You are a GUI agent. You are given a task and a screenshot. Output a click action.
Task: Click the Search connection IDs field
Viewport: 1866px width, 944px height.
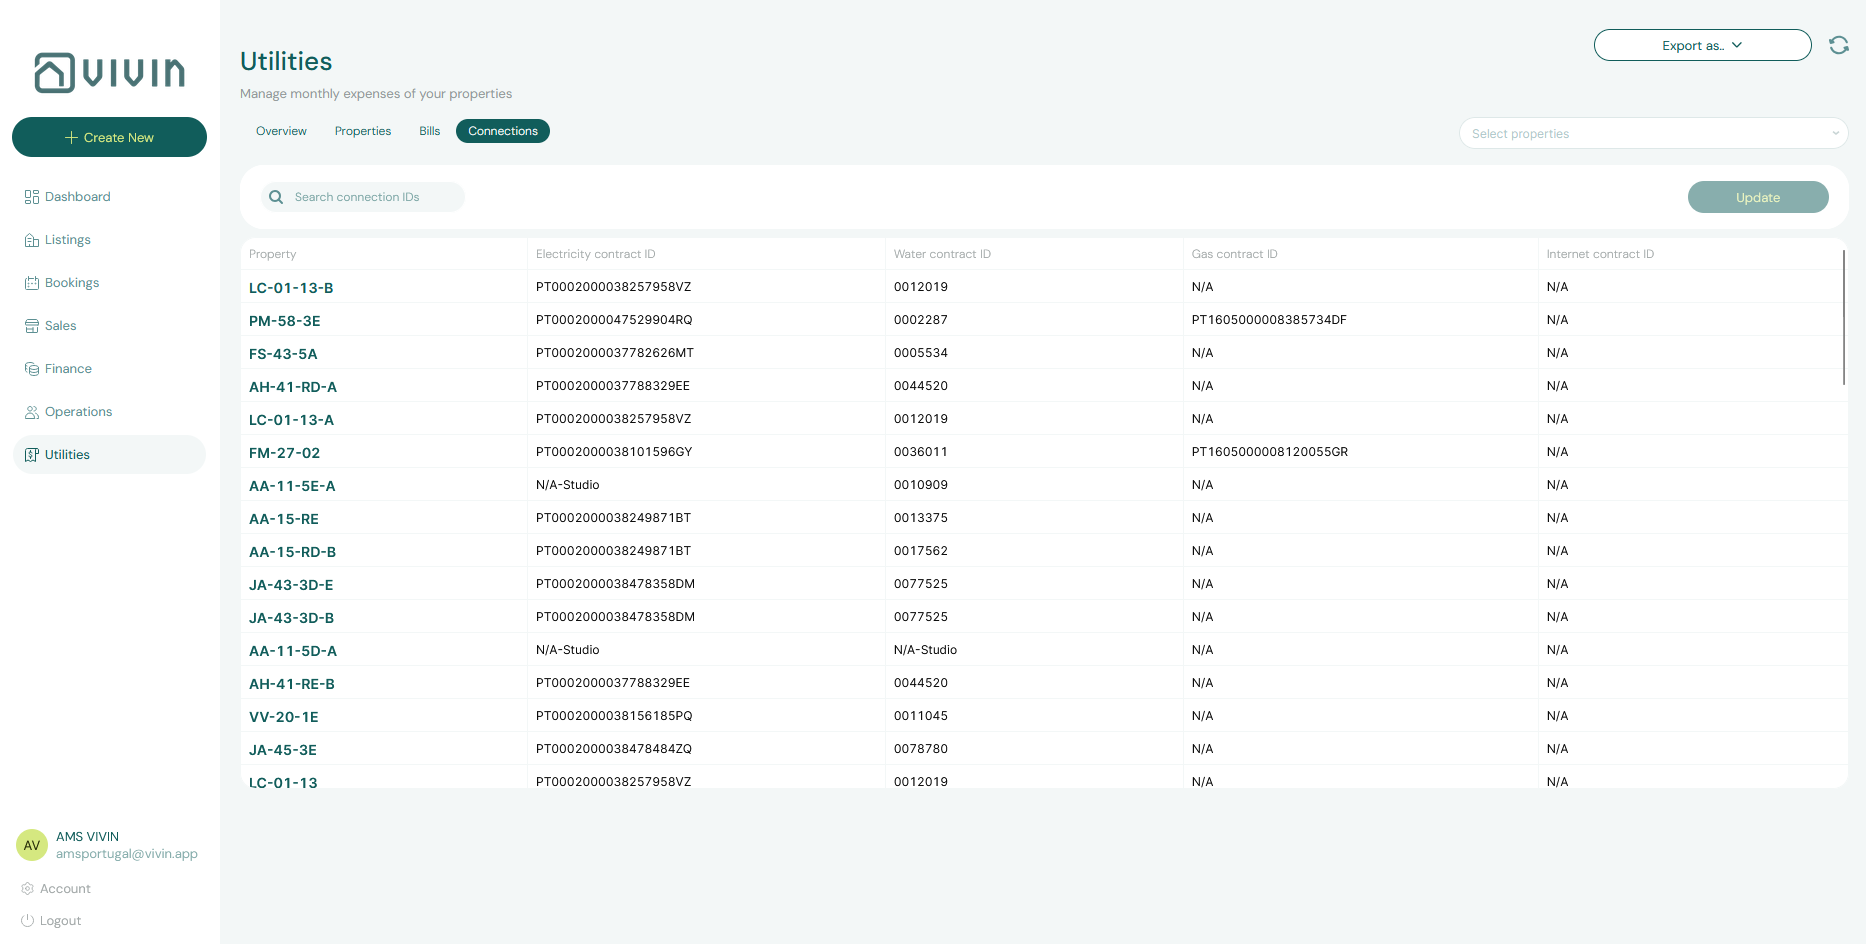(360, 197)
